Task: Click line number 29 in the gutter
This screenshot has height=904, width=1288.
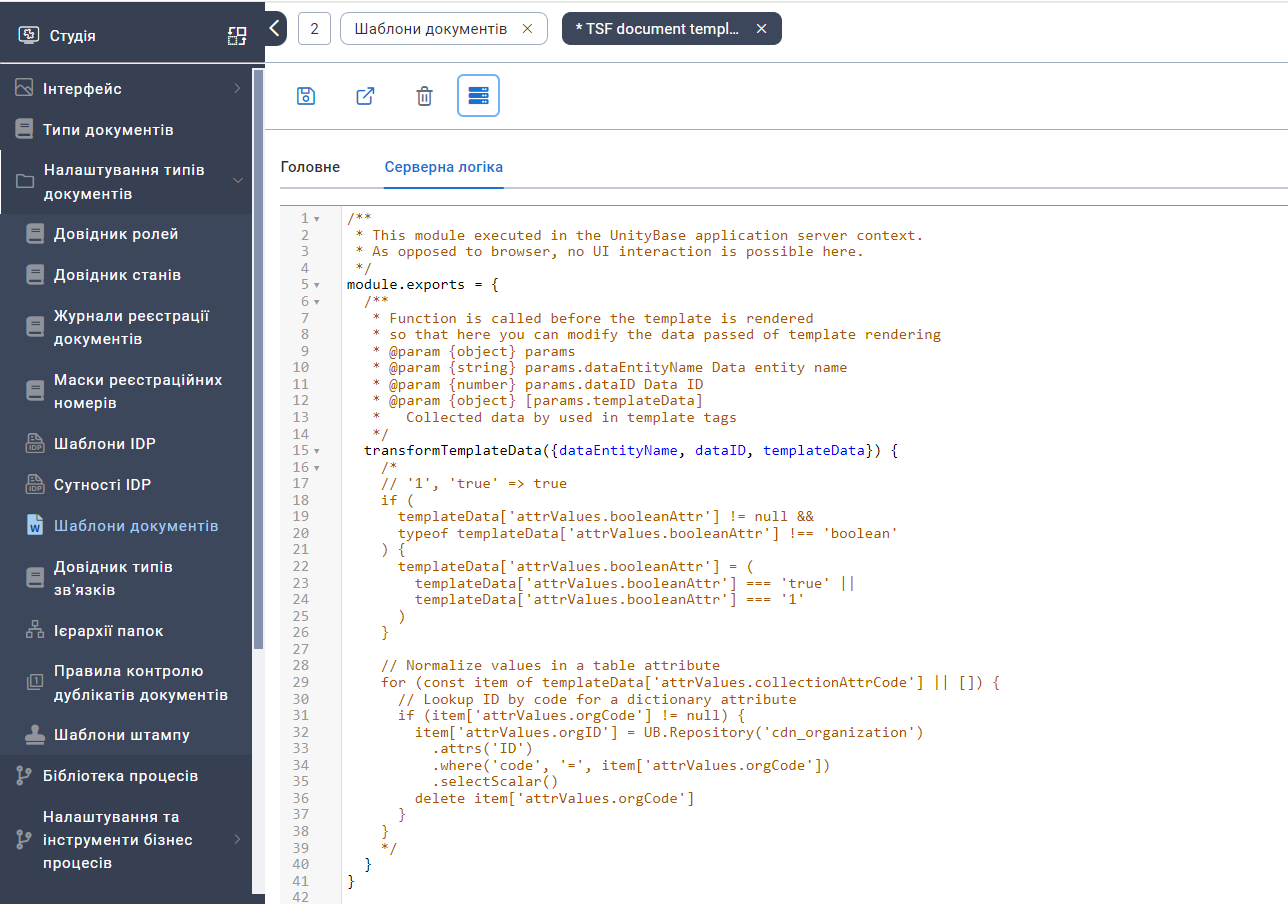Action: click(302, 683)
